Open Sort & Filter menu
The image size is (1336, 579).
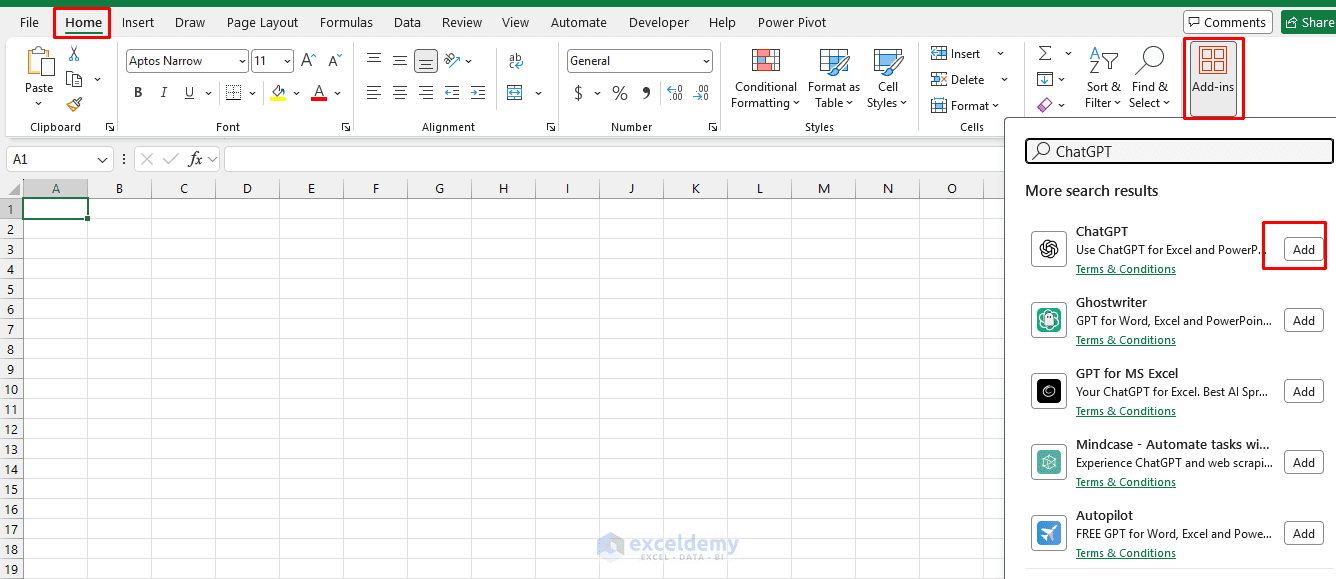[1103, 78]
